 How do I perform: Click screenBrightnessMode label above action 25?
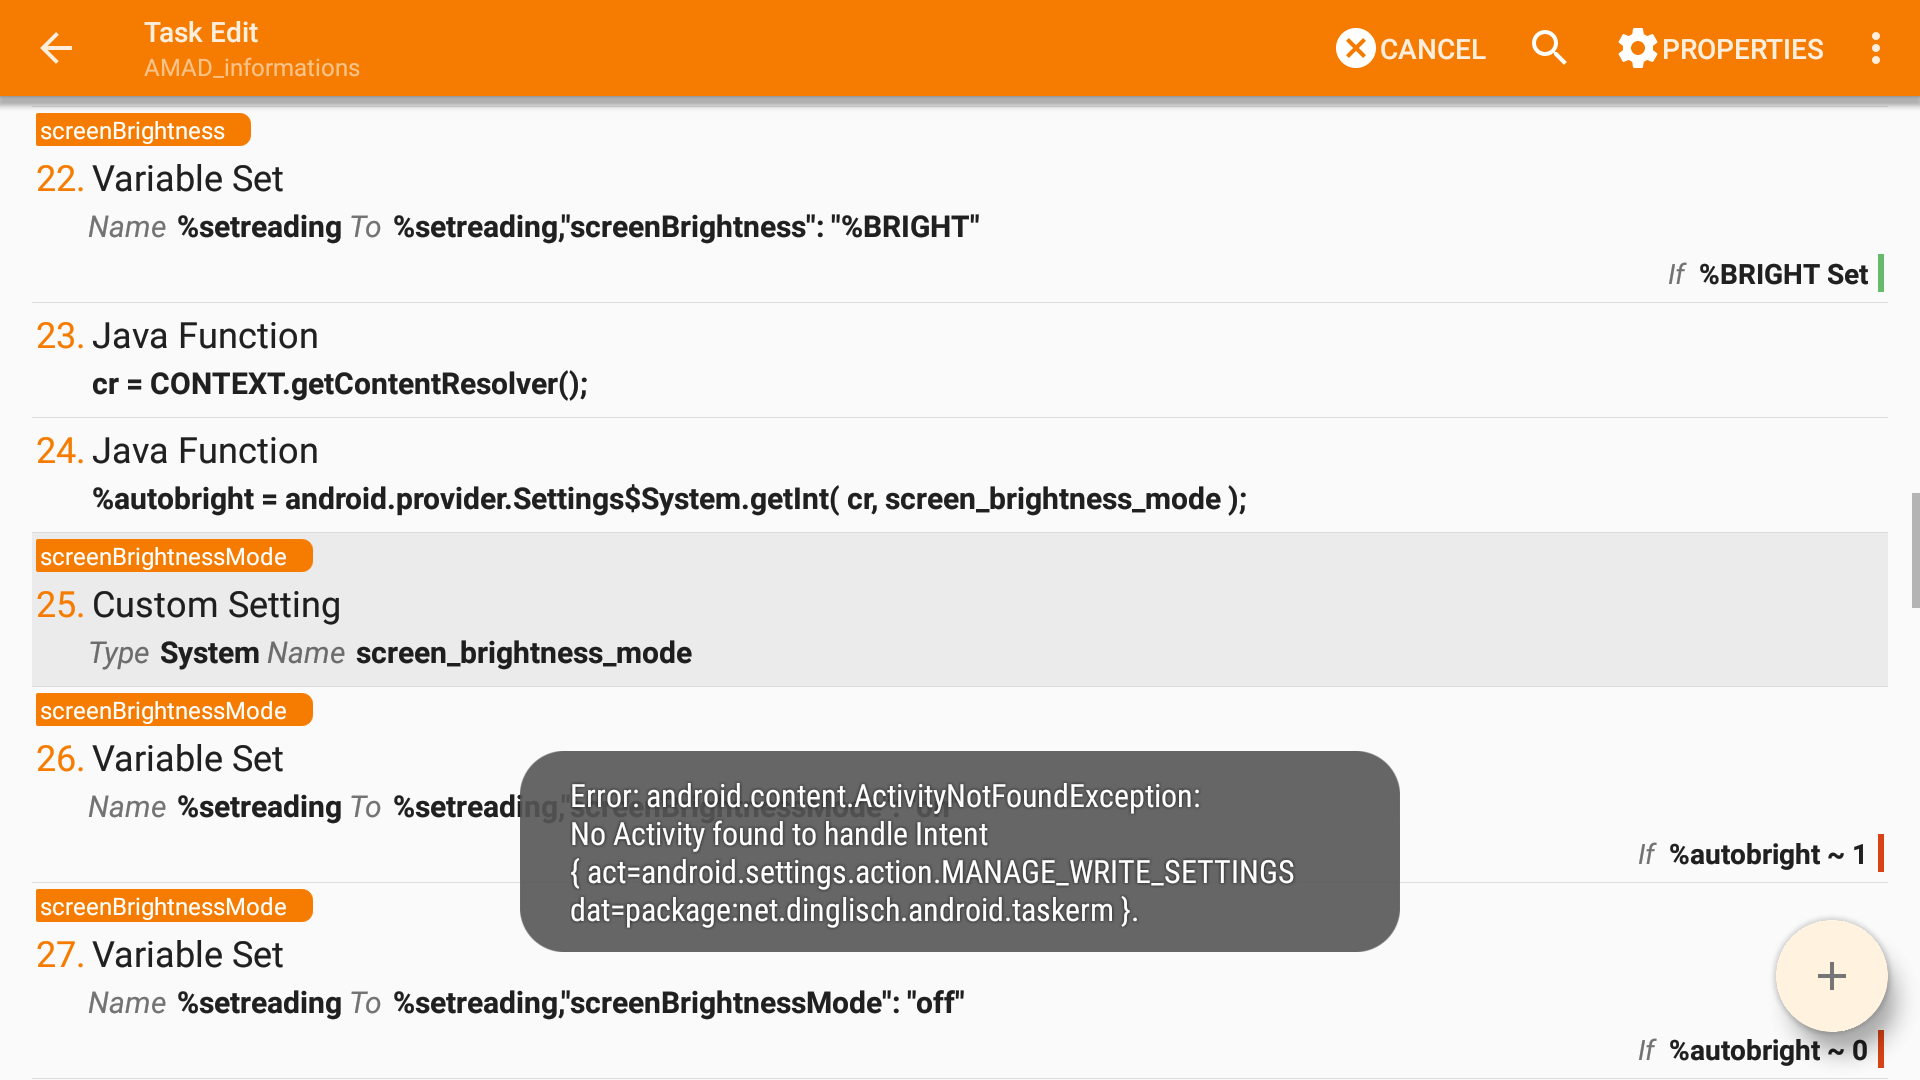point(173,557)
